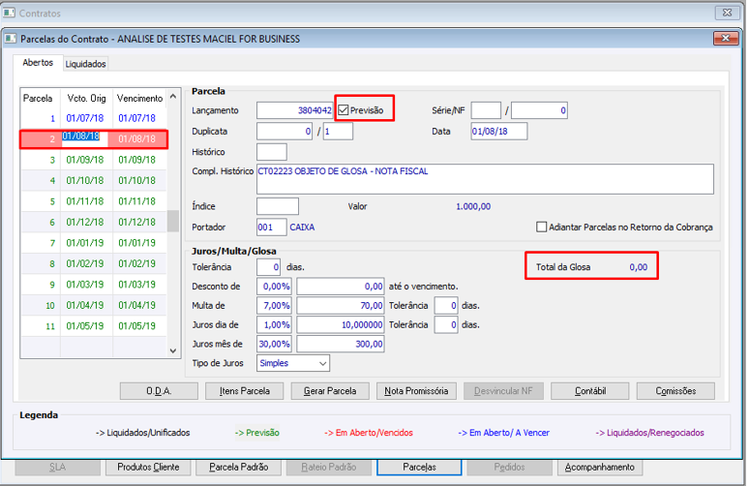Select parcela 1 row 01/07/18

click(x=94, y=118)
